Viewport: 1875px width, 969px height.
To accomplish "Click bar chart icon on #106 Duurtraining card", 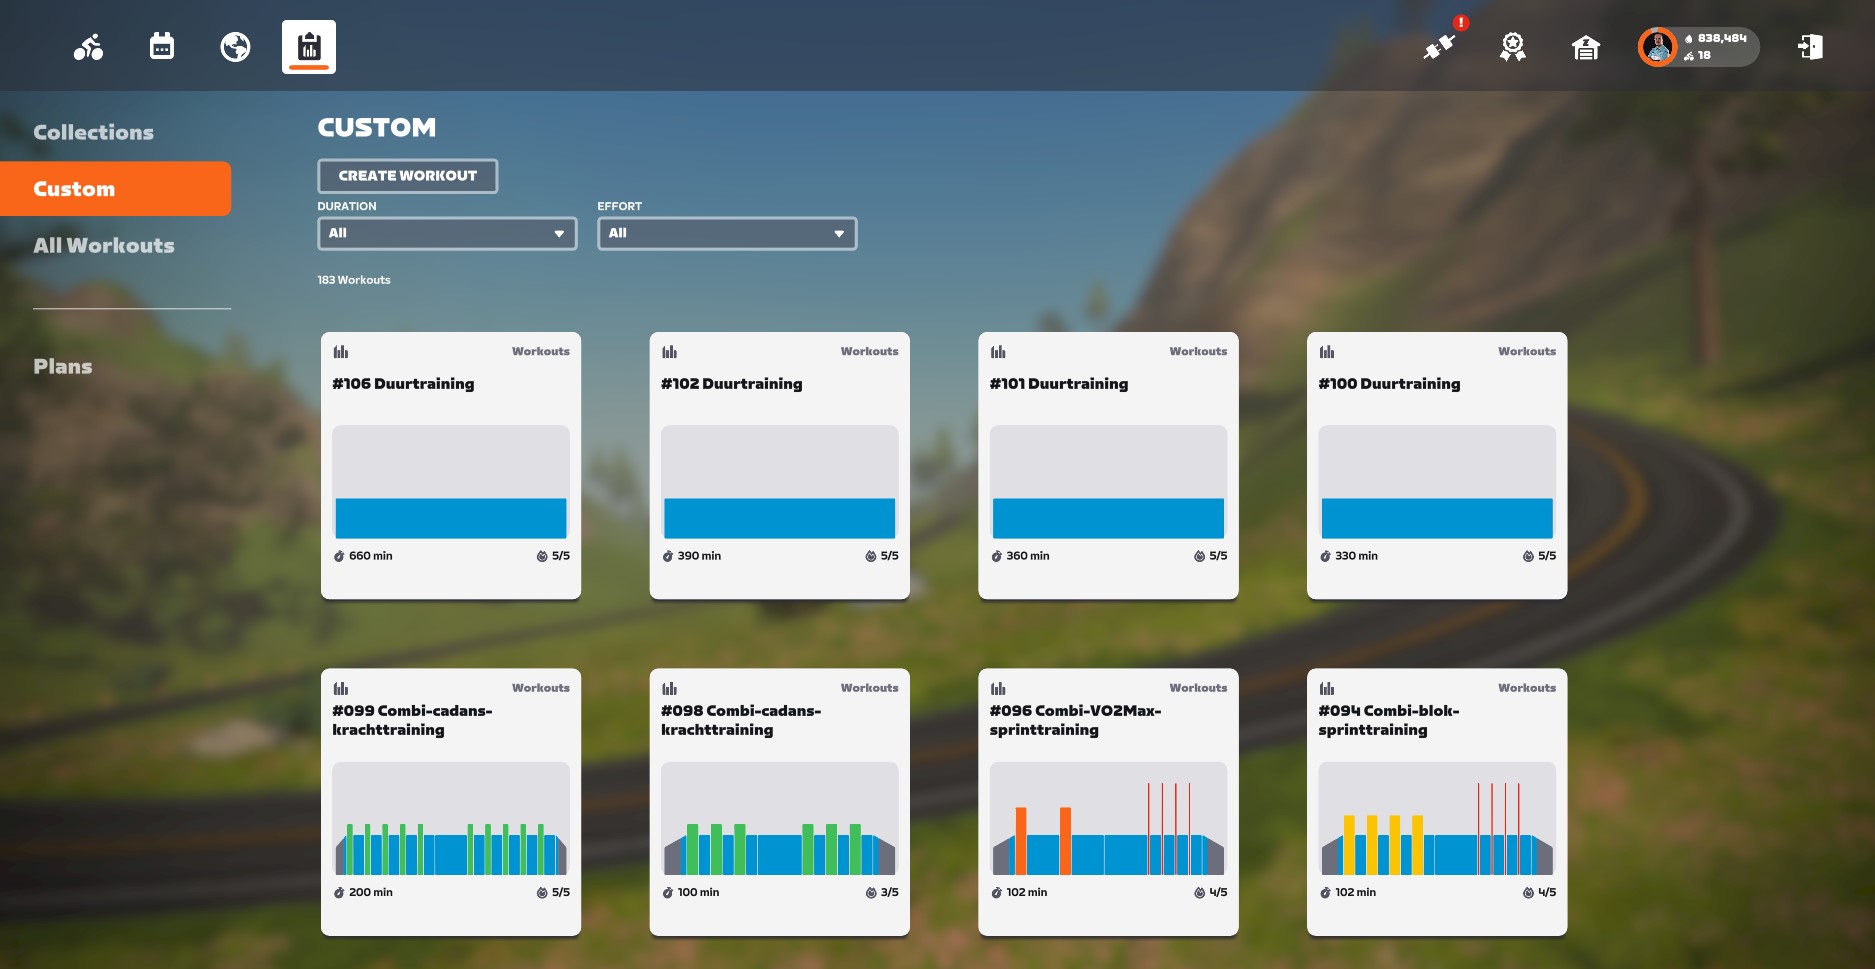I will (341, 352).
